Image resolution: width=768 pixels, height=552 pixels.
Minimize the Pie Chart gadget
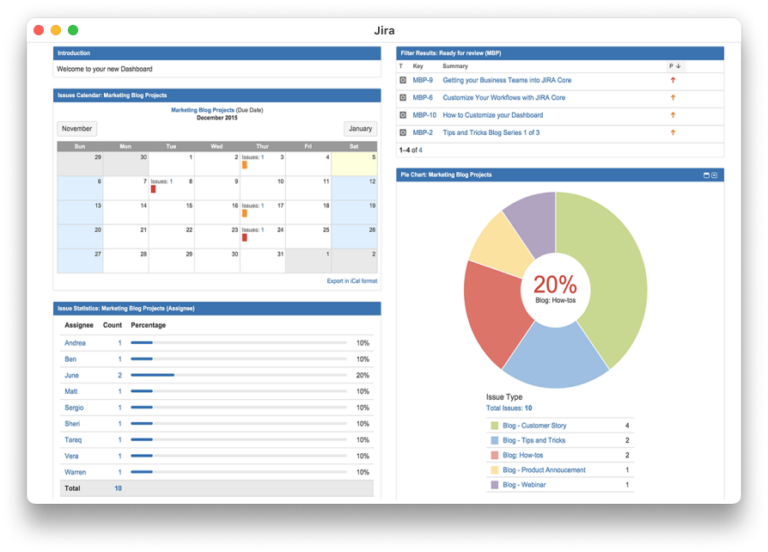(706, 175)
